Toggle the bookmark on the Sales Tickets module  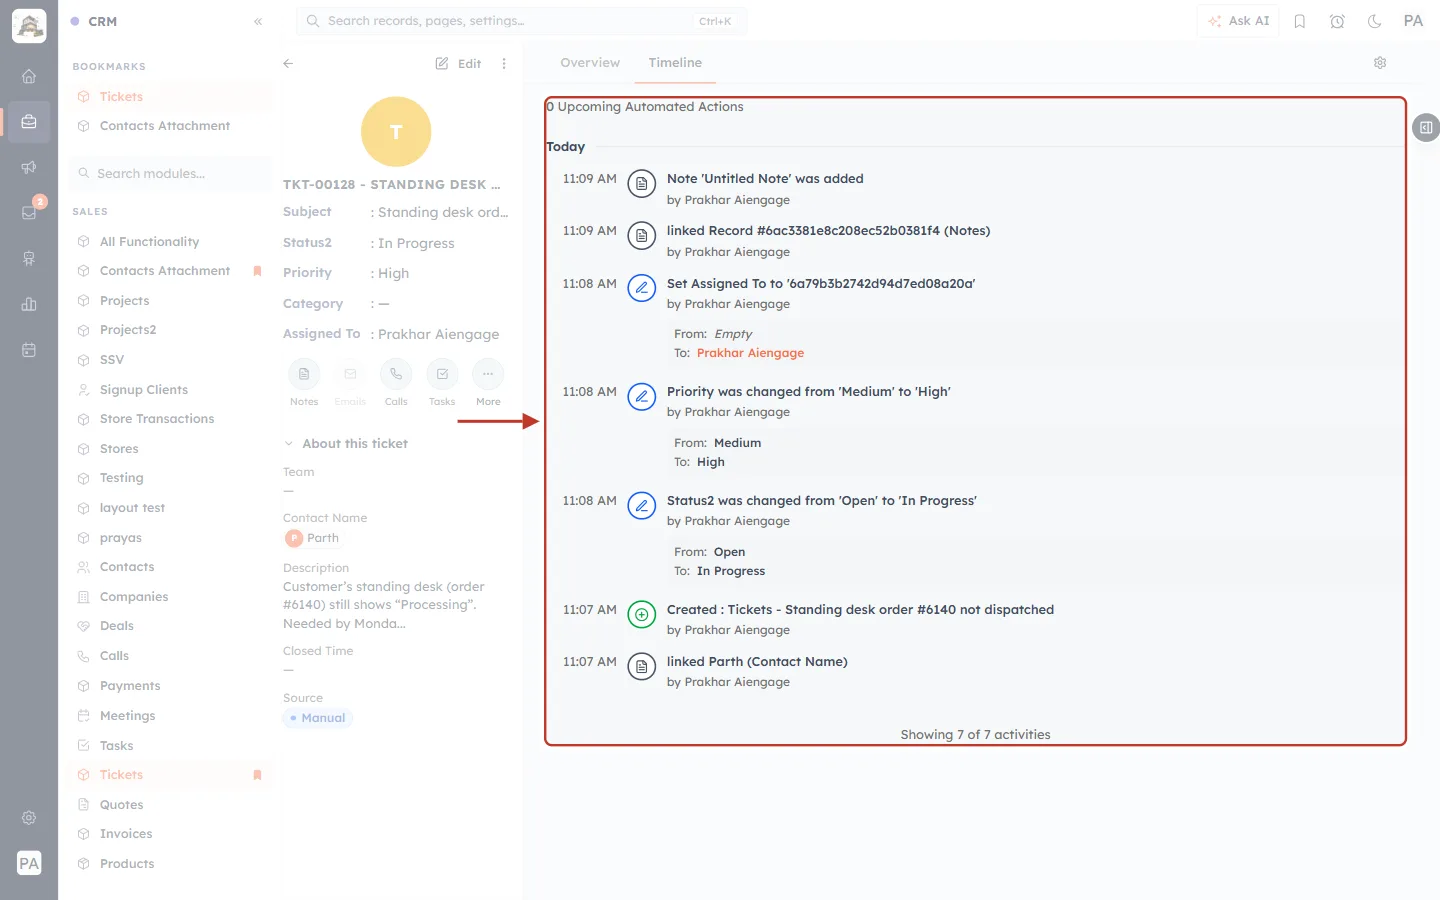(x=257, y=775)
